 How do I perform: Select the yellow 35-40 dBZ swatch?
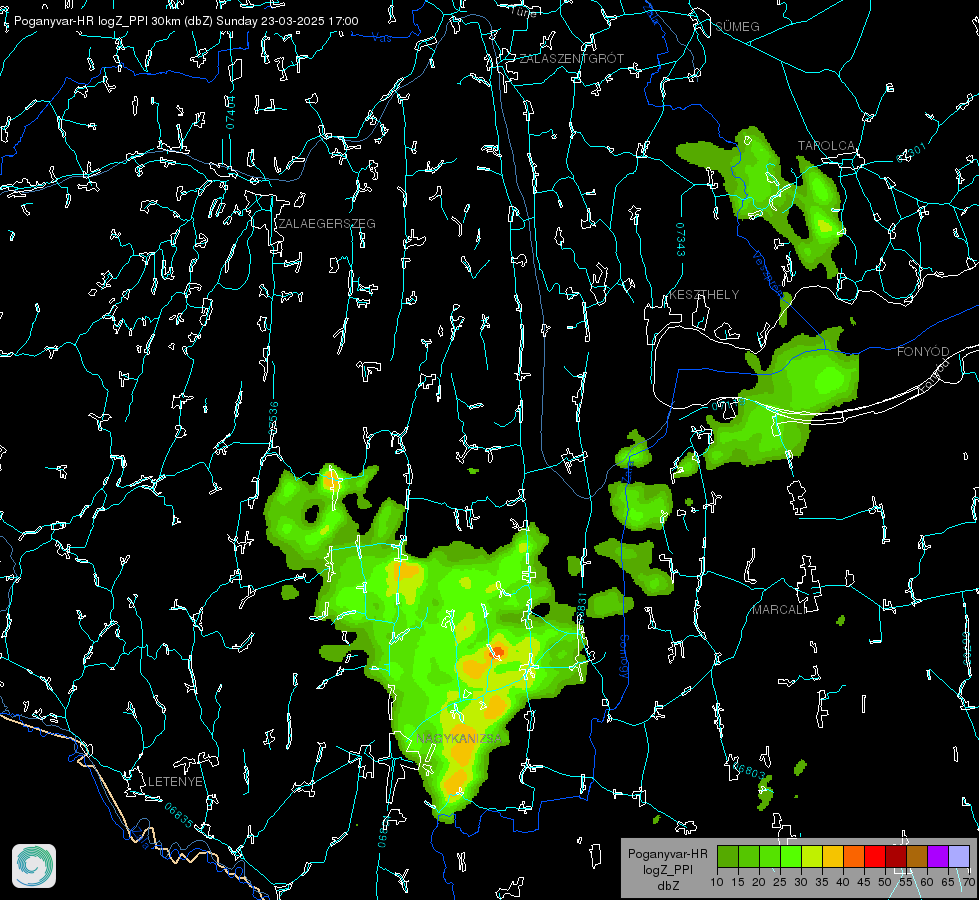coord(833,856)
